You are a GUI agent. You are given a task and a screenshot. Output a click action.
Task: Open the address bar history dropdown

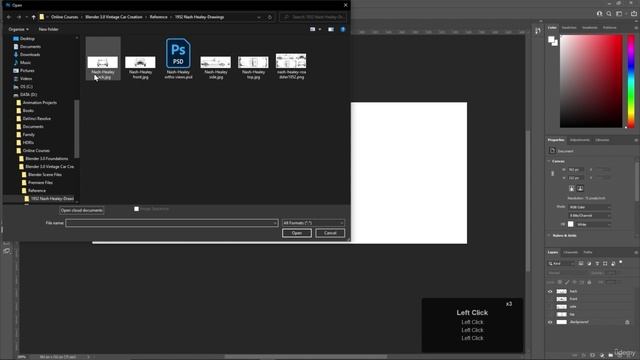pos(259,17)
